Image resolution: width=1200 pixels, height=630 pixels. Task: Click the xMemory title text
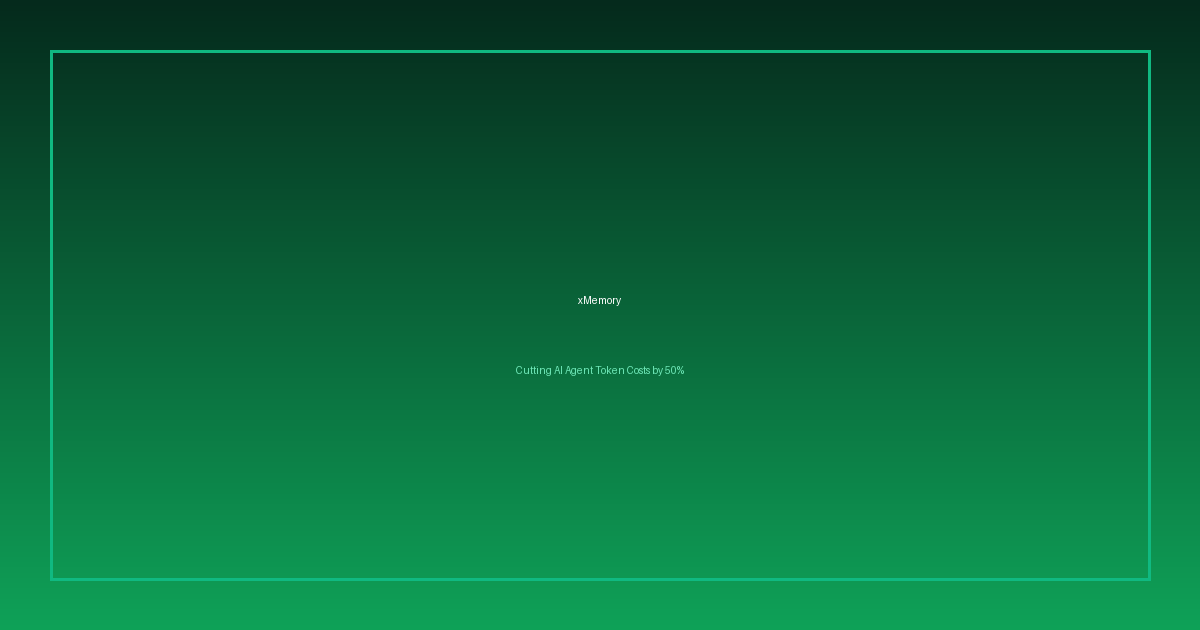pos(599,300)
